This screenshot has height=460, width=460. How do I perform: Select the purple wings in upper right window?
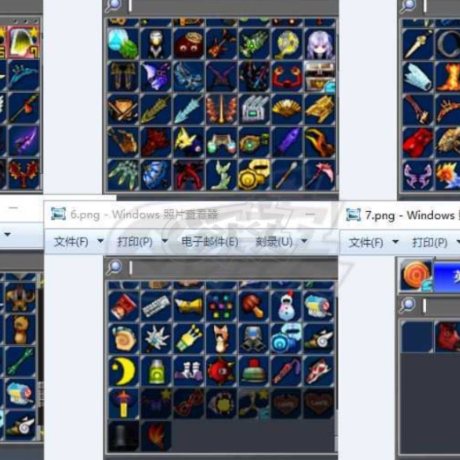(x=417, y=175)
